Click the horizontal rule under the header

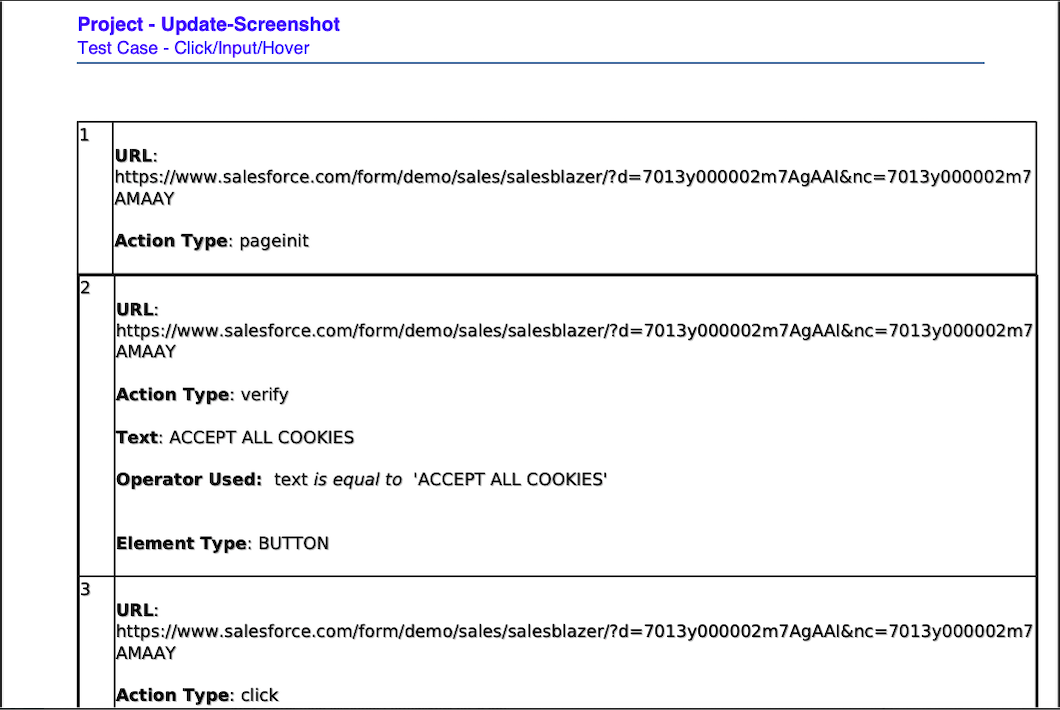pyautogui.click(x=531, y=63)
